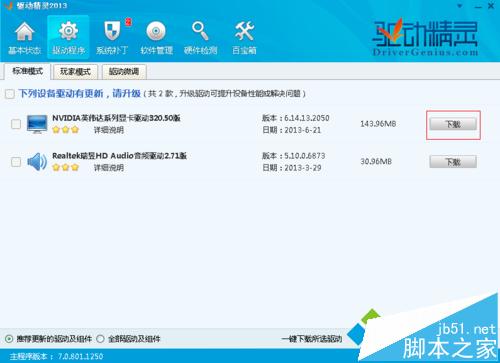
Task: Click the red notification badge on 系统补丁
Action: [128, 22]
